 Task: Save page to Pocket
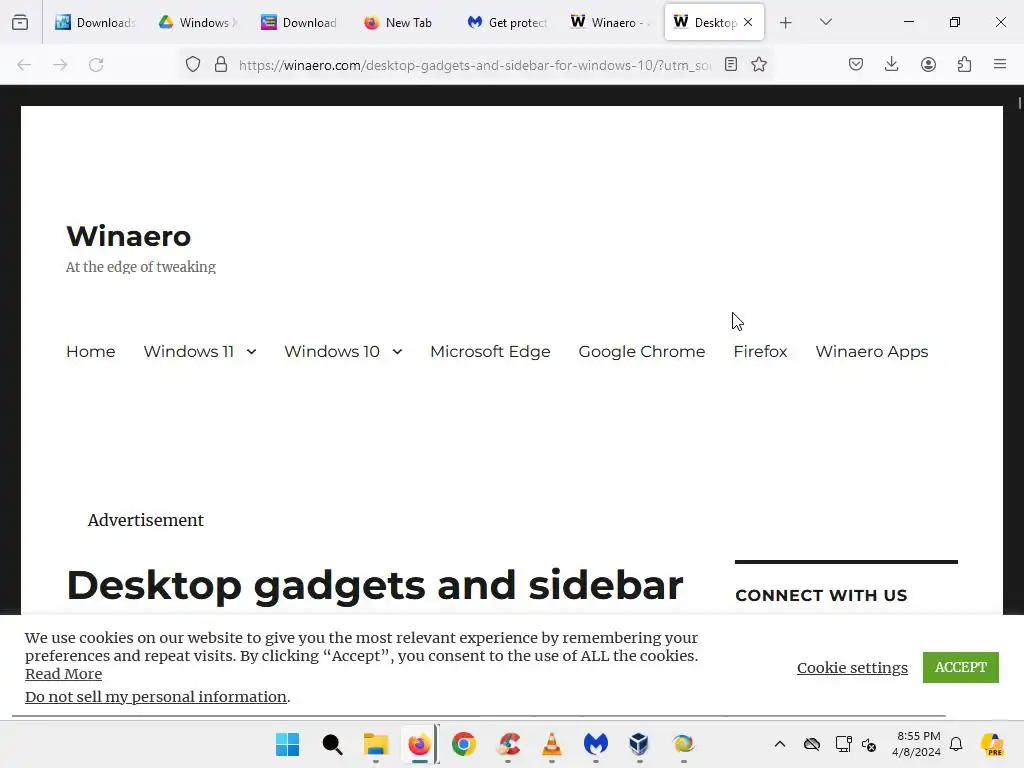[x=856, y=64]
